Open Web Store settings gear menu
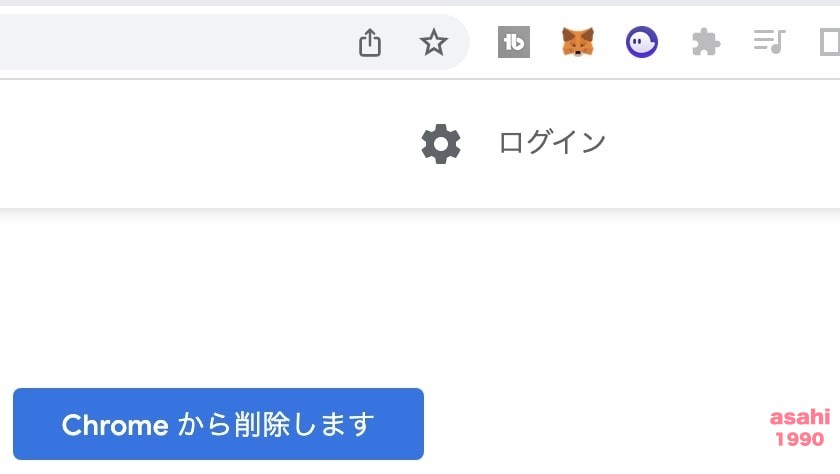The height and width of the screenshot is (474, 840). click(x=441, y=144)
